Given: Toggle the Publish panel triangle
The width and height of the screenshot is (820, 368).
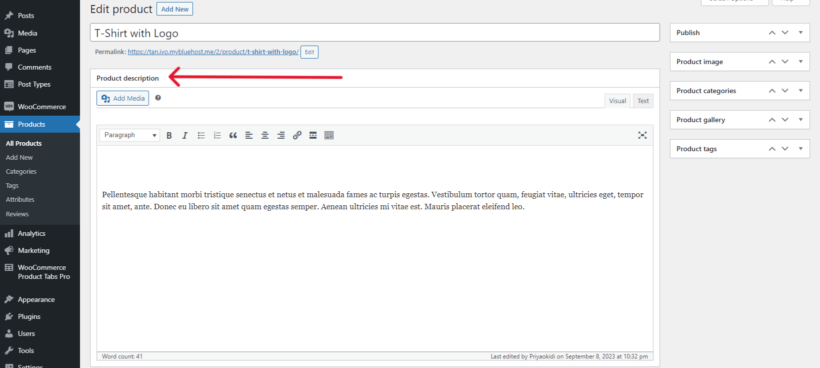Looking at the screenshot, I should 801,32.
